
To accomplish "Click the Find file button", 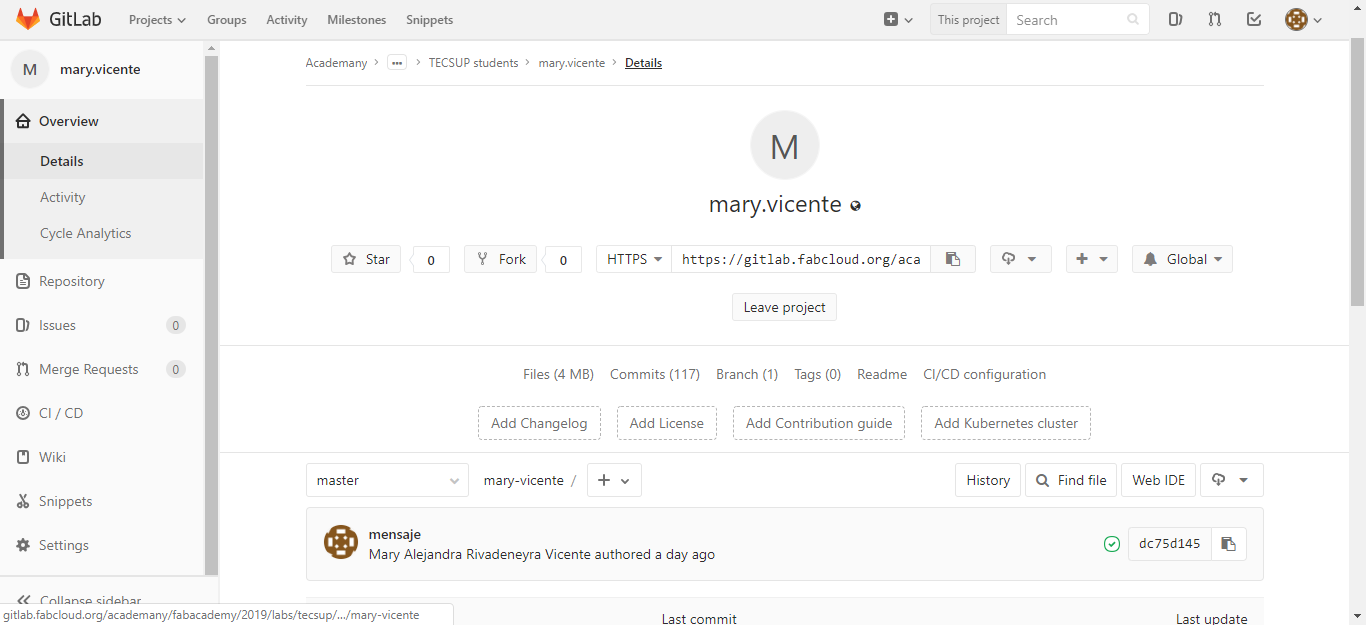I will tap(1071, 480).
